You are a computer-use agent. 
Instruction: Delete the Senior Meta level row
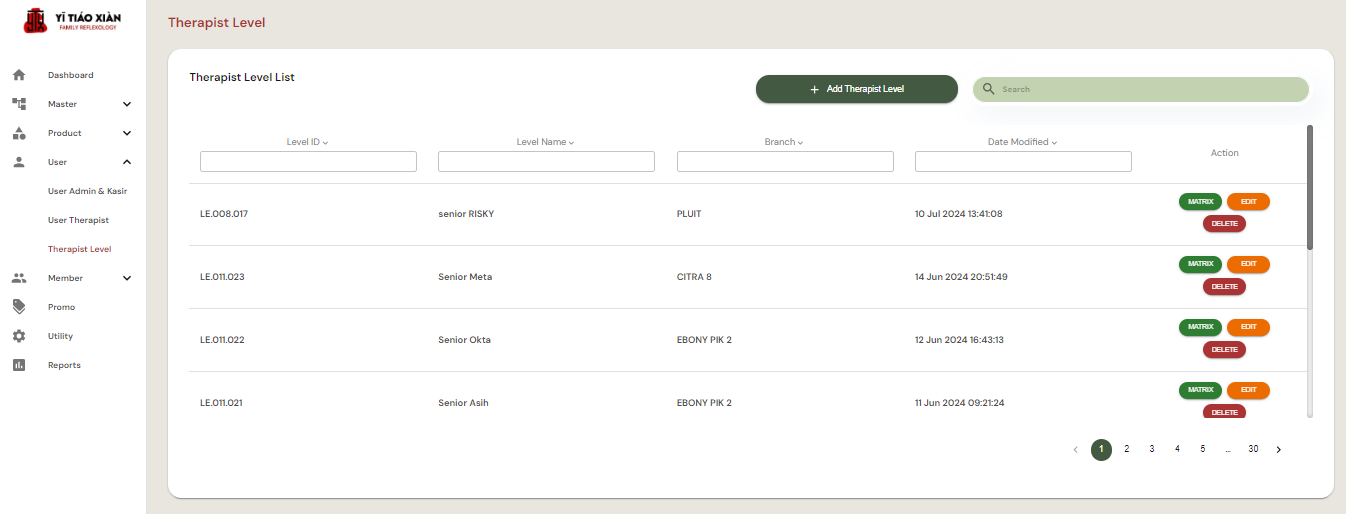(1224, 287)
